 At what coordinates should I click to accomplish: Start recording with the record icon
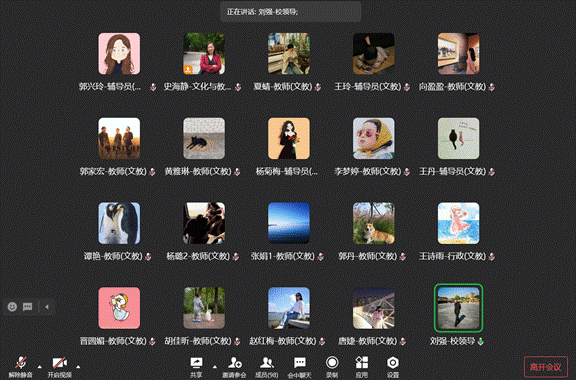[x=332, y=367]
